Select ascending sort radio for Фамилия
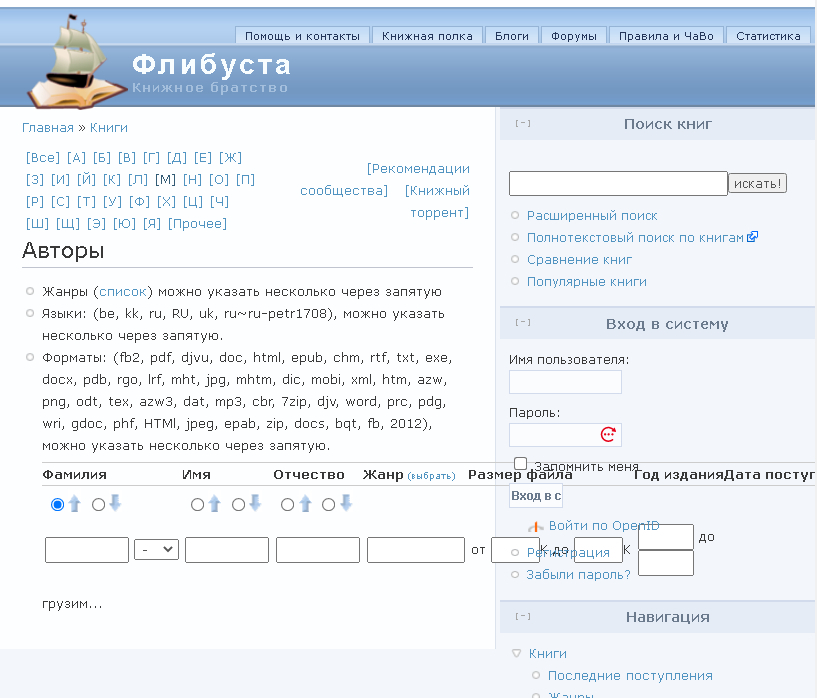817x698 pixels. pyautogui.click(x=57, y=504)
